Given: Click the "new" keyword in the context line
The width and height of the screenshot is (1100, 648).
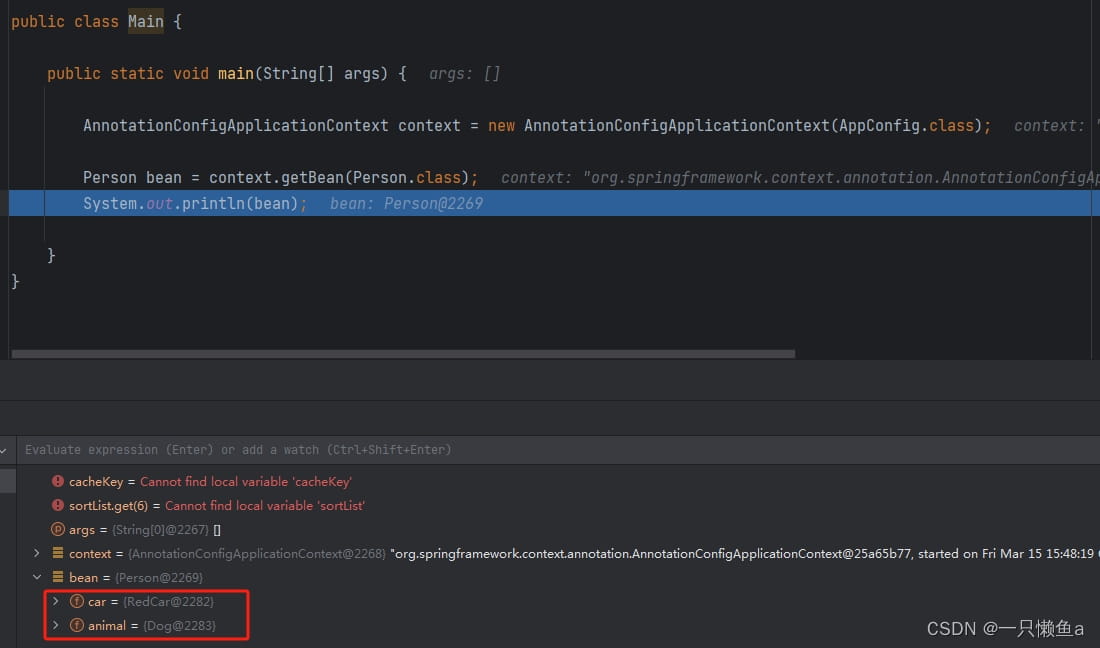Looking at the screenshot, I should 502,126.
